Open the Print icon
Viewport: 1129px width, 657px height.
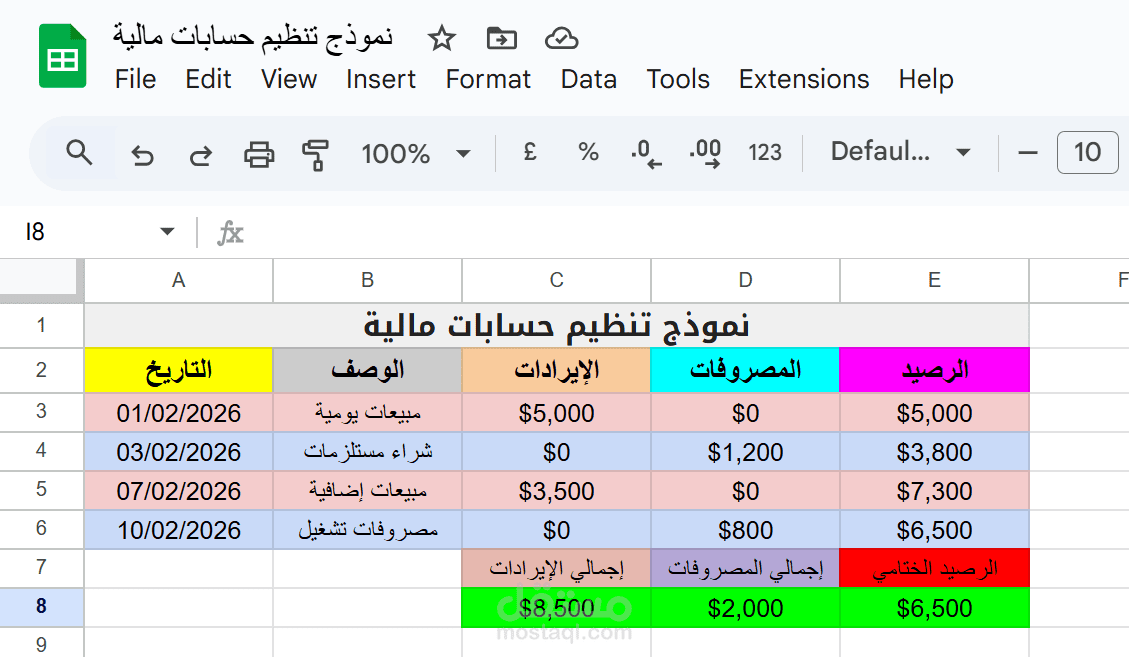[259, 153]
